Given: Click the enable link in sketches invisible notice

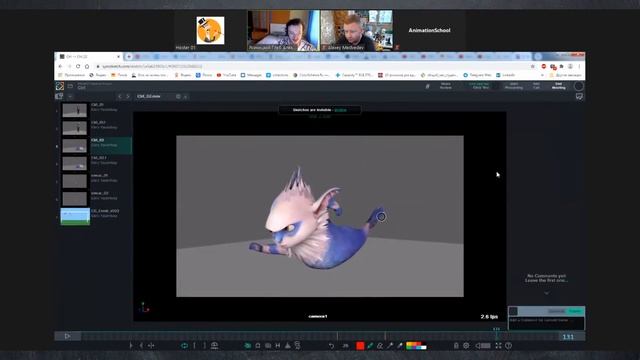Looking at the screenshot, I should point(340,110).
